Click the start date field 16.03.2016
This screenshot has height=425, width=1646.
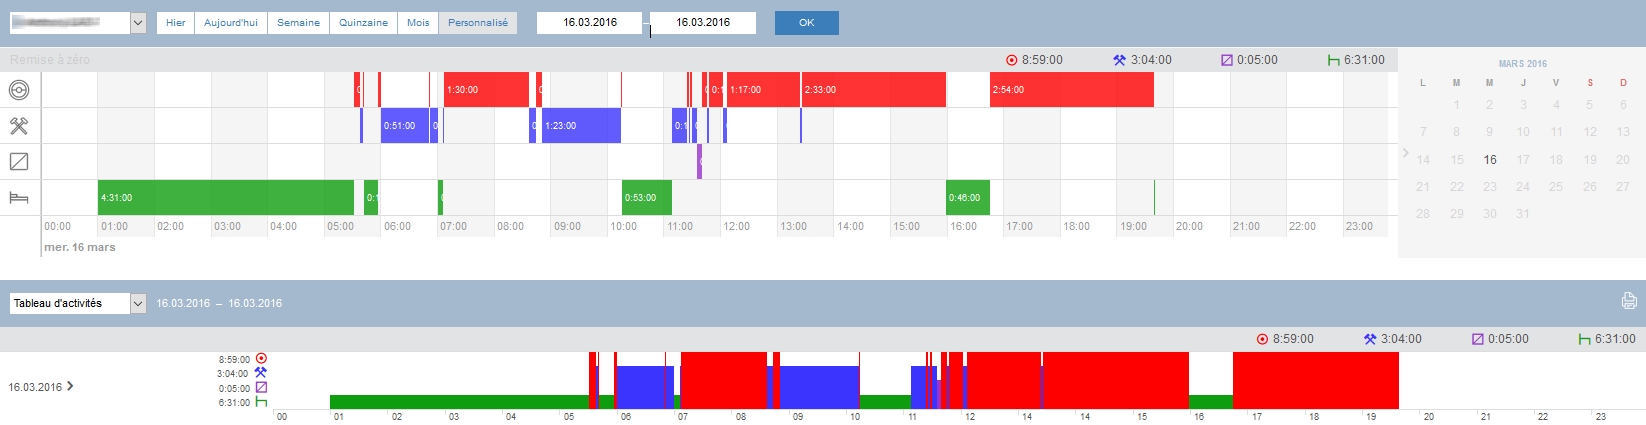pos(589,23)
